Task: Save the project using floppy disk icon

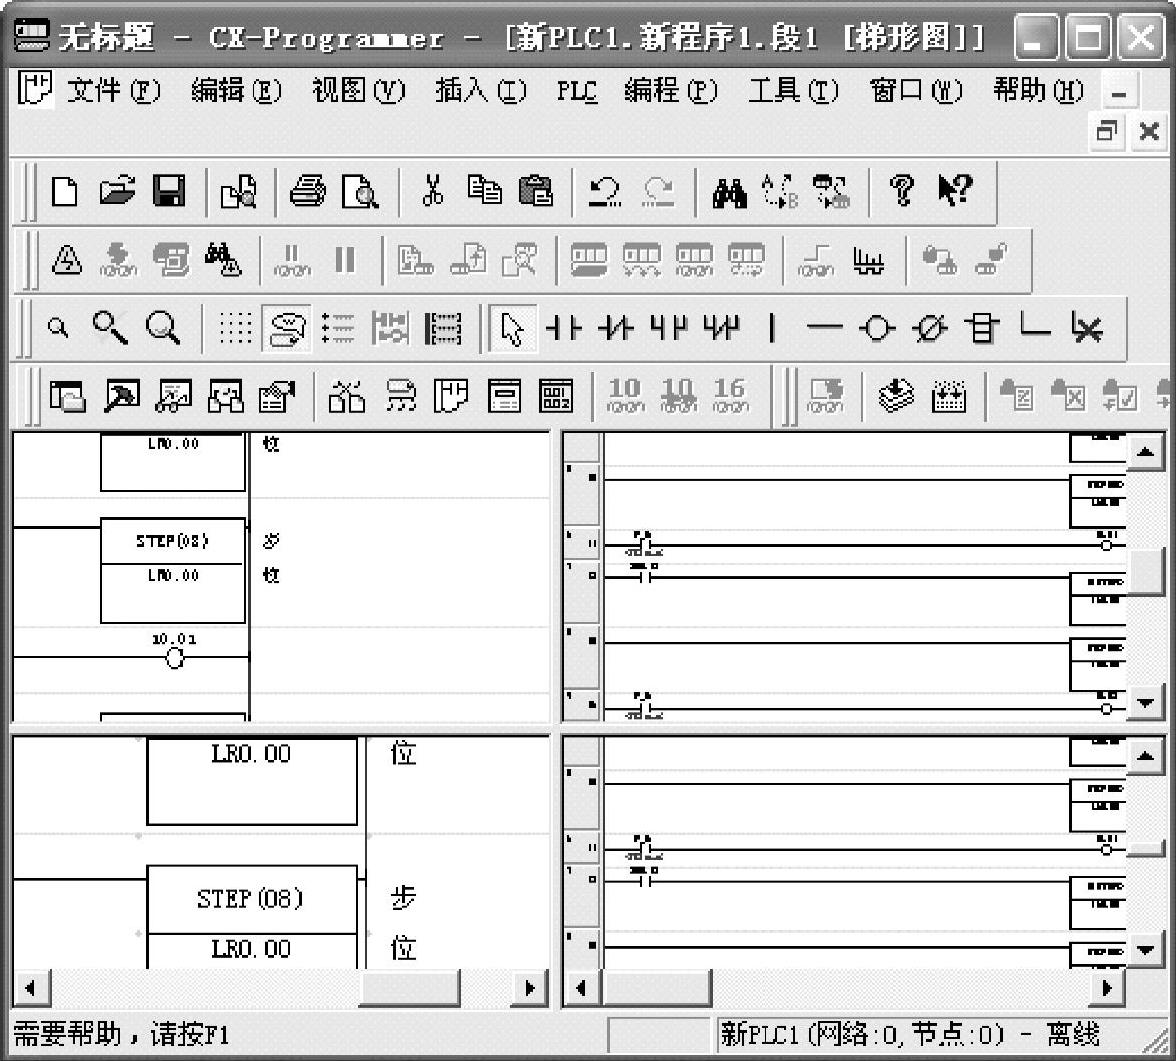Action: tap(167, 191)
